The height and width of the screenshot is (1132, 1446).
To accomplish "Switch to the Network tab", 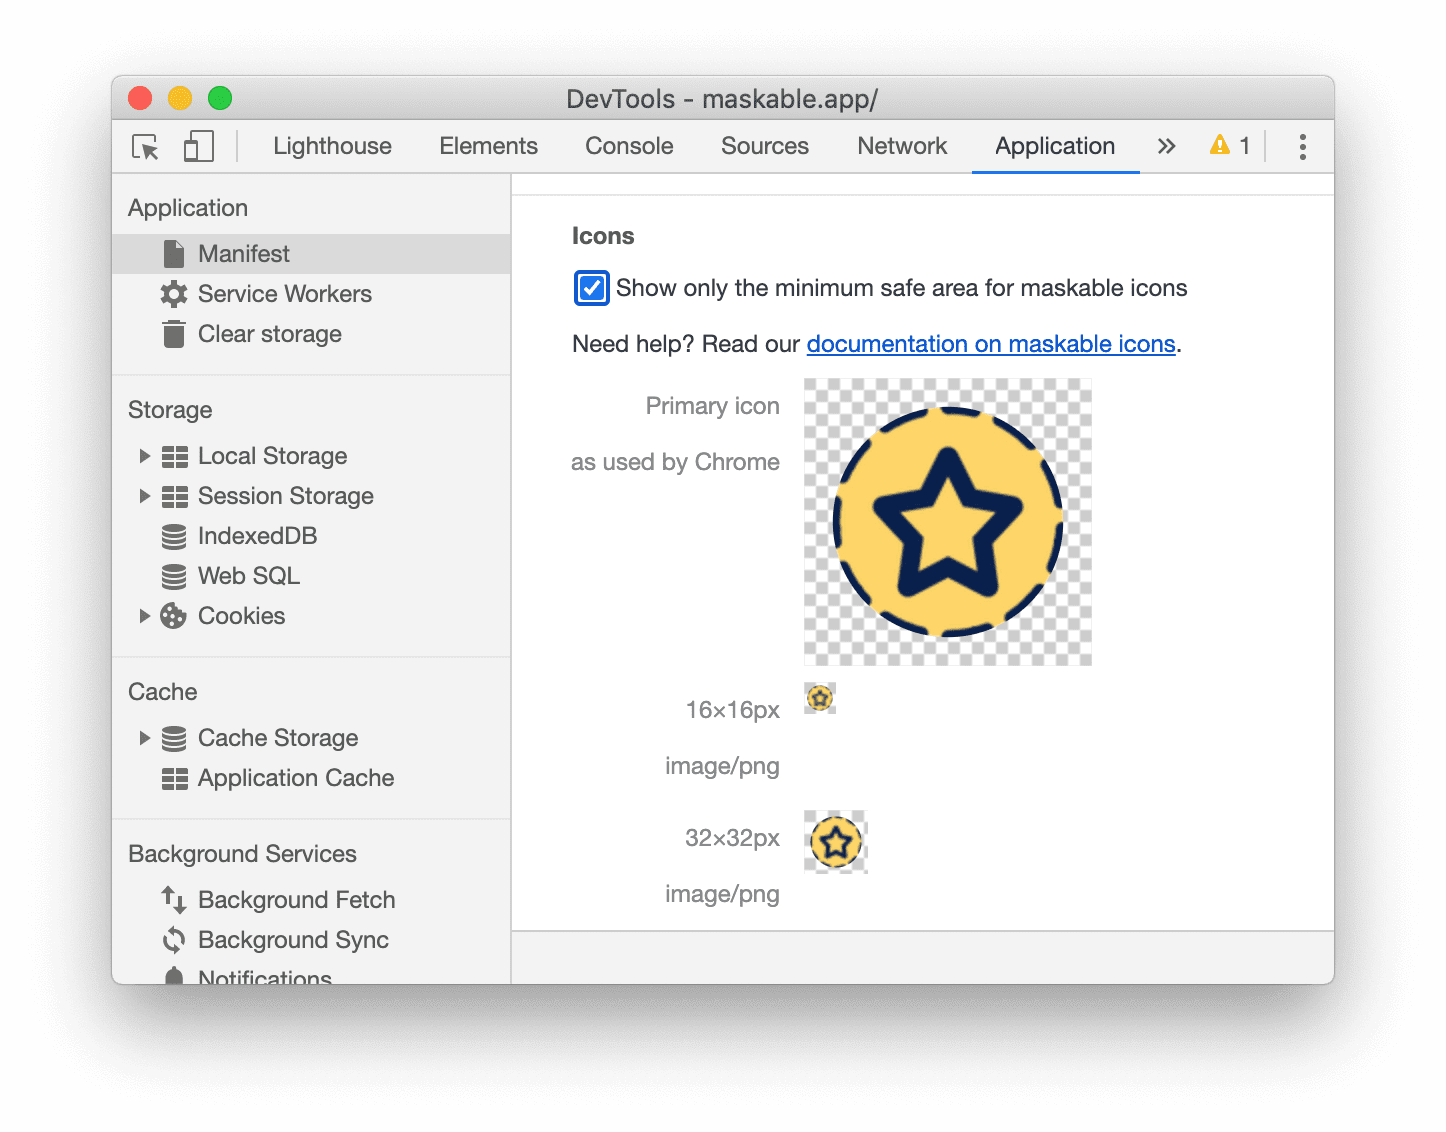I will pyautogui.click(x=901, y=146).
